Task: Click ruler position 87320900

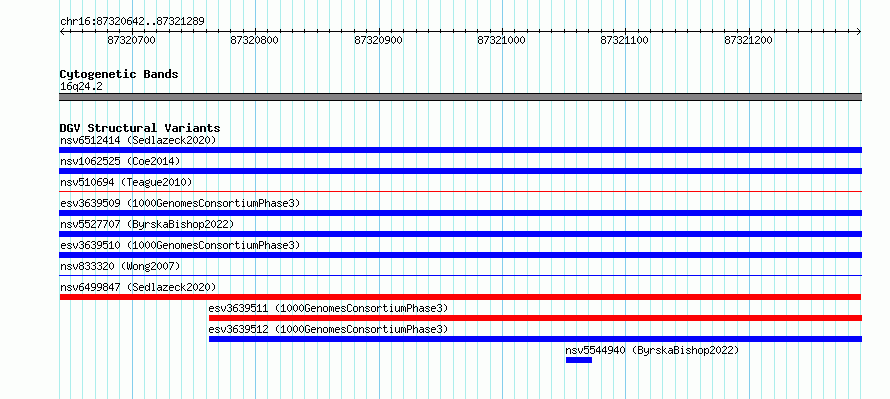Action: point(378,40)
